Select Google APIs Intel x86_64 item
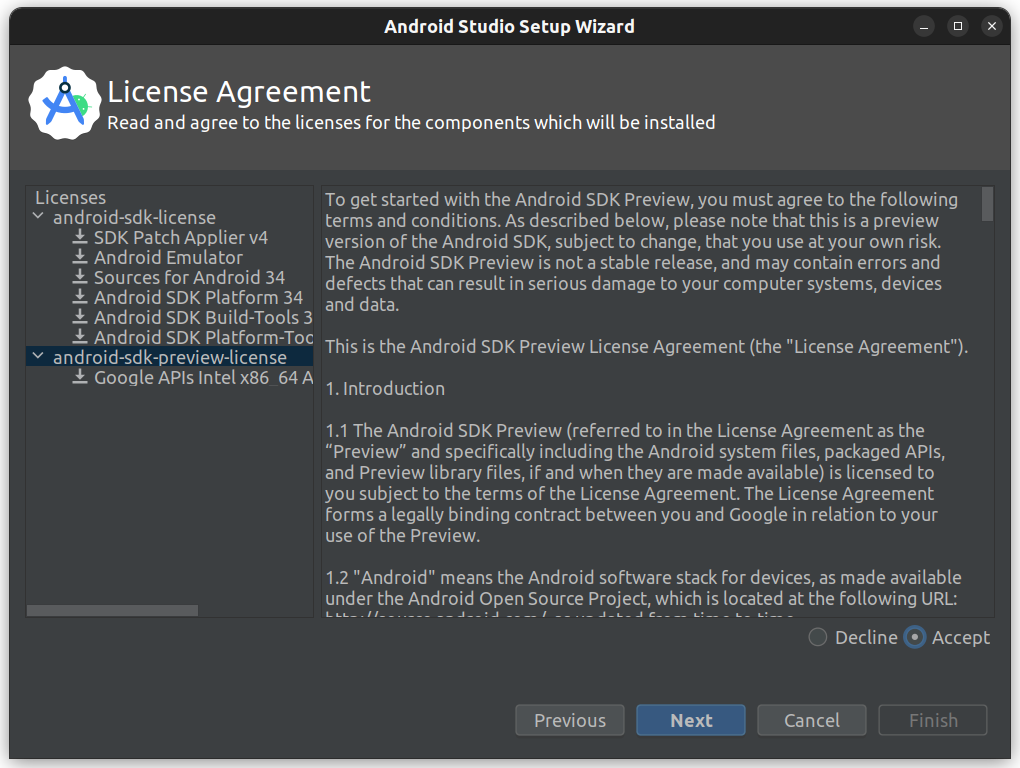Screen dimensions: 1020x768 (x=203, y=378)
